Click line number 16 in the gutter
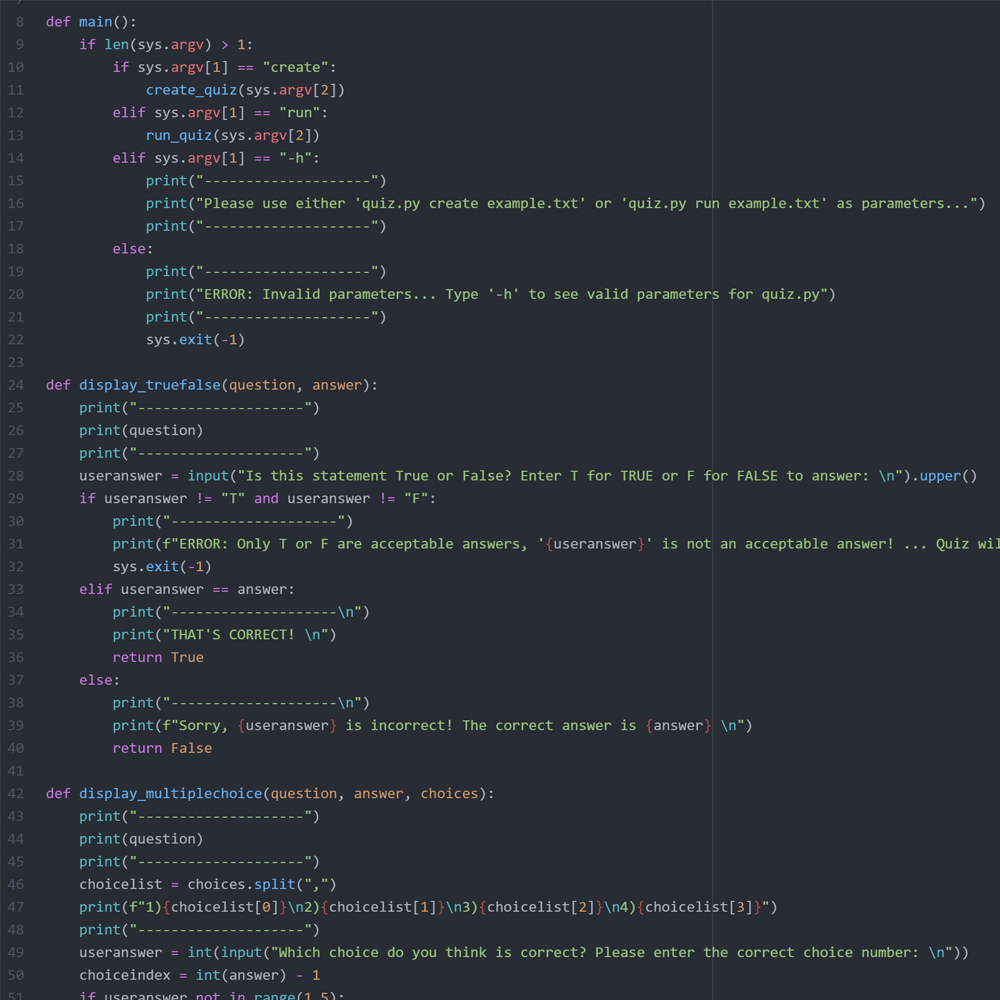 click(16, 203)
